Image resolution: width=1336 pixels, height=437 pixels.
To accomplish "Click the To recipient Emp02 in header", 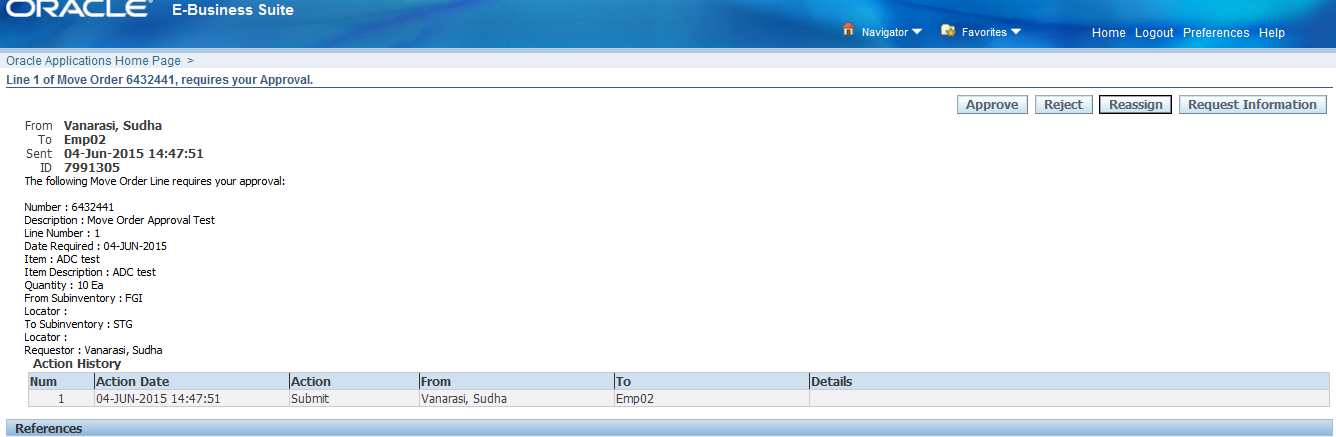I will coord(85,140).
